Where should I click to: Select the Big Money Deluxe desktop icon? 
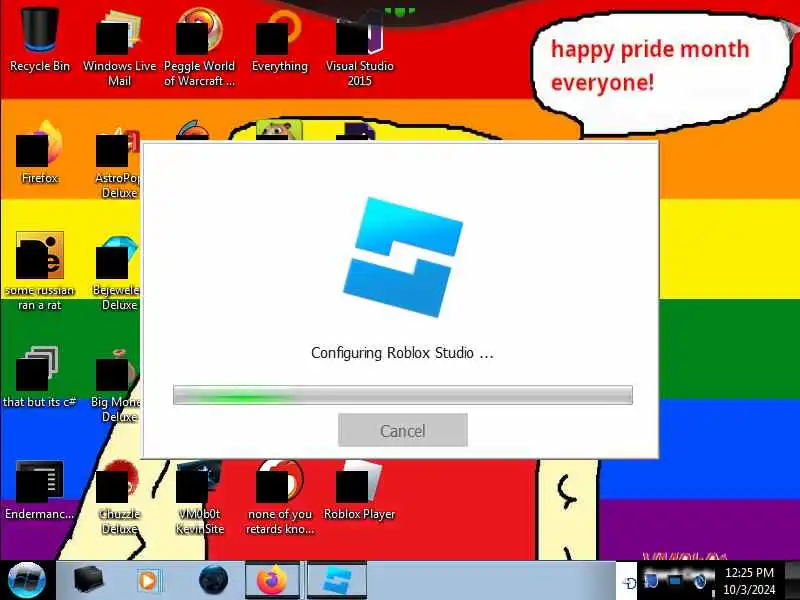(x=115, y=386)
